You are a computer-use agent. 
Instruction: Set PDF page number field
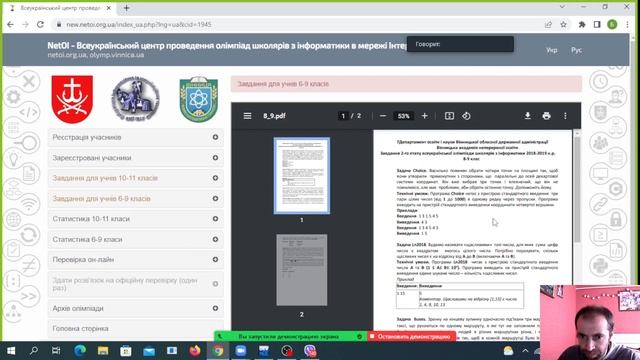coord(343,116)
